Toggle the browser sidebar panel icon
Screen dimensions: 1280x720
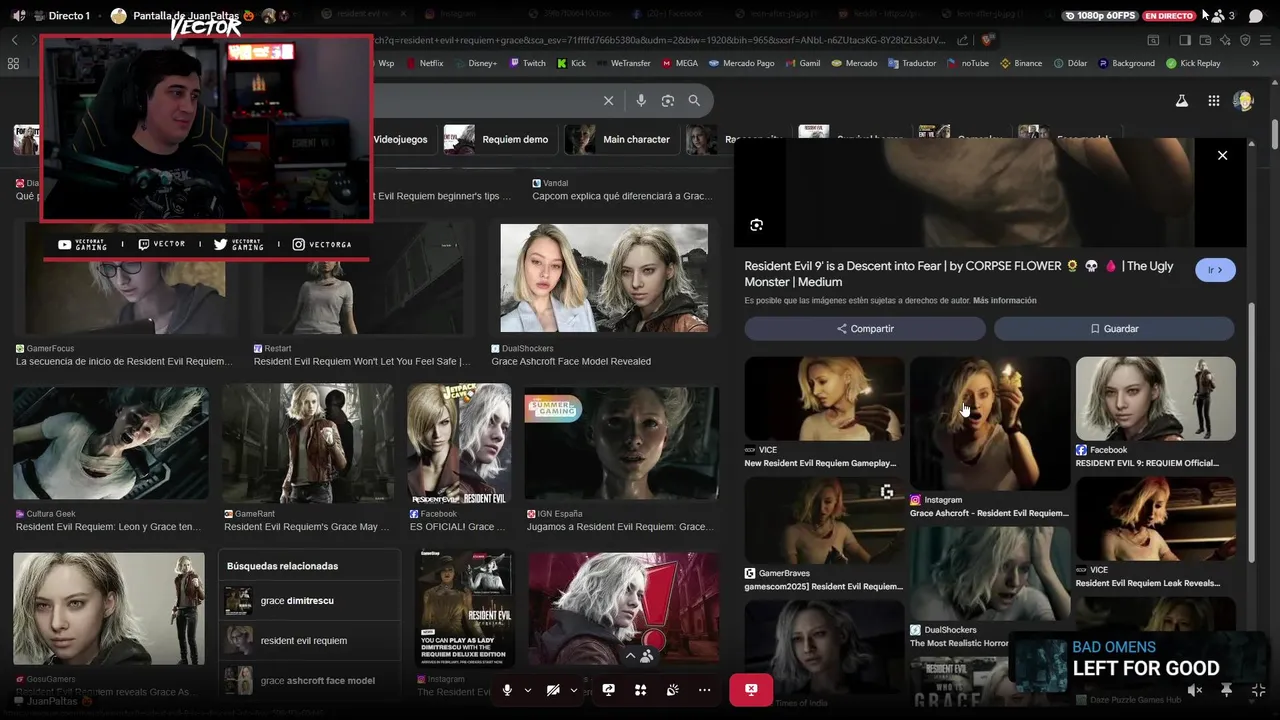pyautogui.click(x=1185, y=40)
